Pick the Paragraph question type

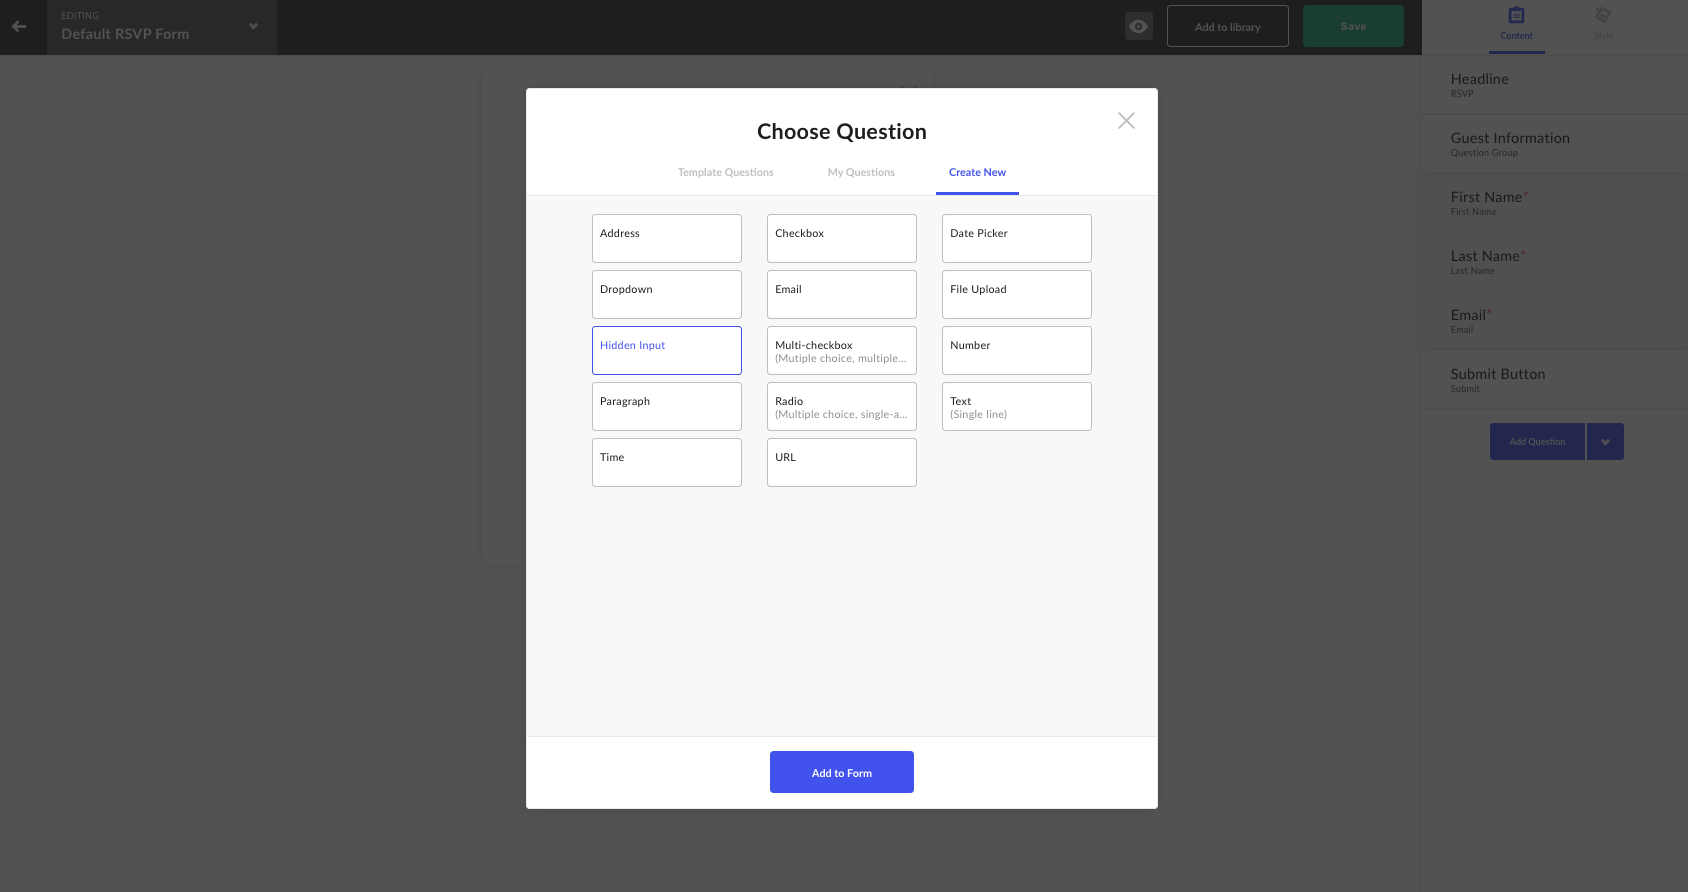tap(667, 406)
